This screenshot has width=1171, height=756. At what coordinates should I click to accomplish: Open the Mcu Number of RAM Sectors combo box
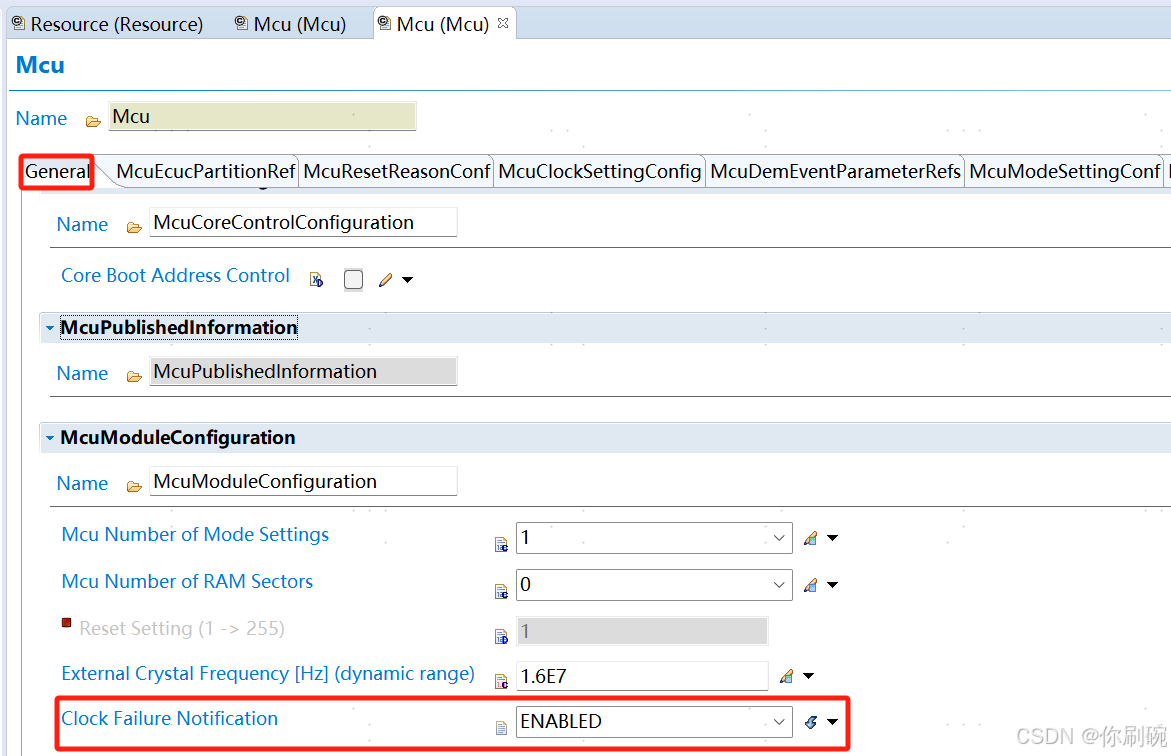654,585
